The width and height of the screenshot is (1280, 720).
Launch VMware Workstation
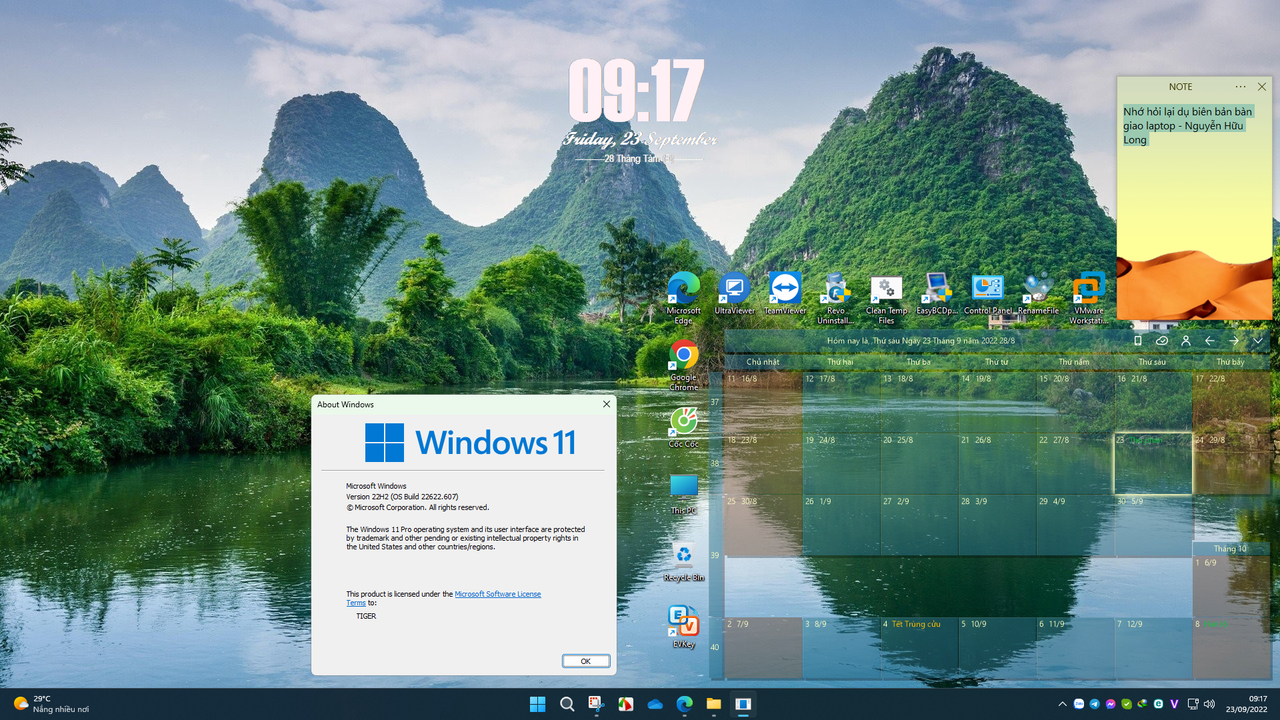1088,291
